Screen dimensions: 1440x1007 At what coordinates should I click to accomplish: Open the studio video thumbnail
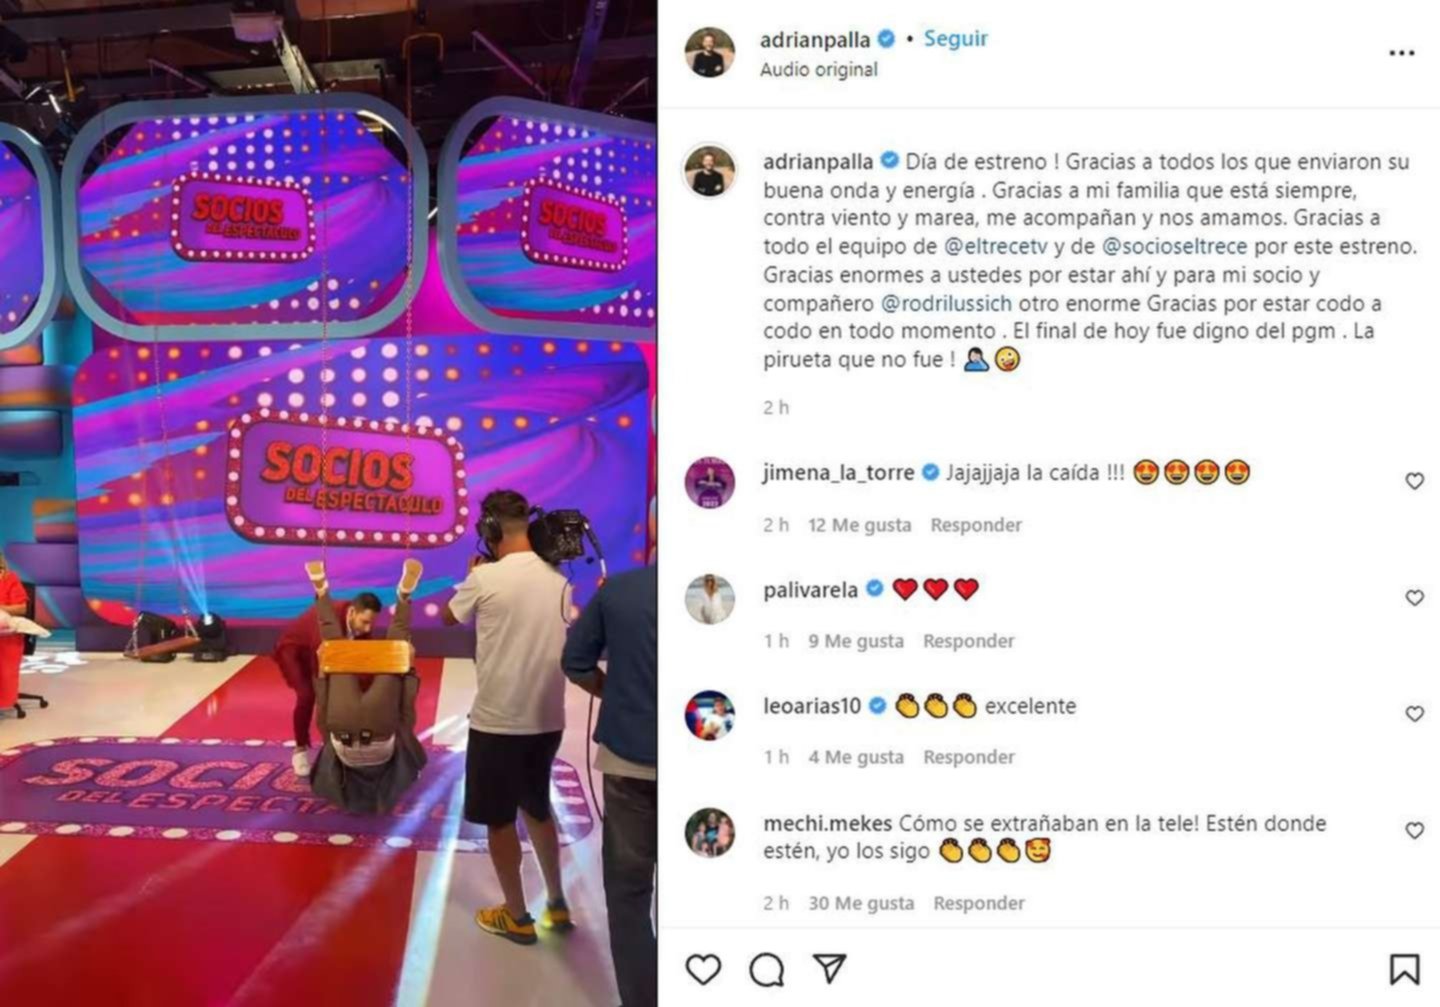328,504
